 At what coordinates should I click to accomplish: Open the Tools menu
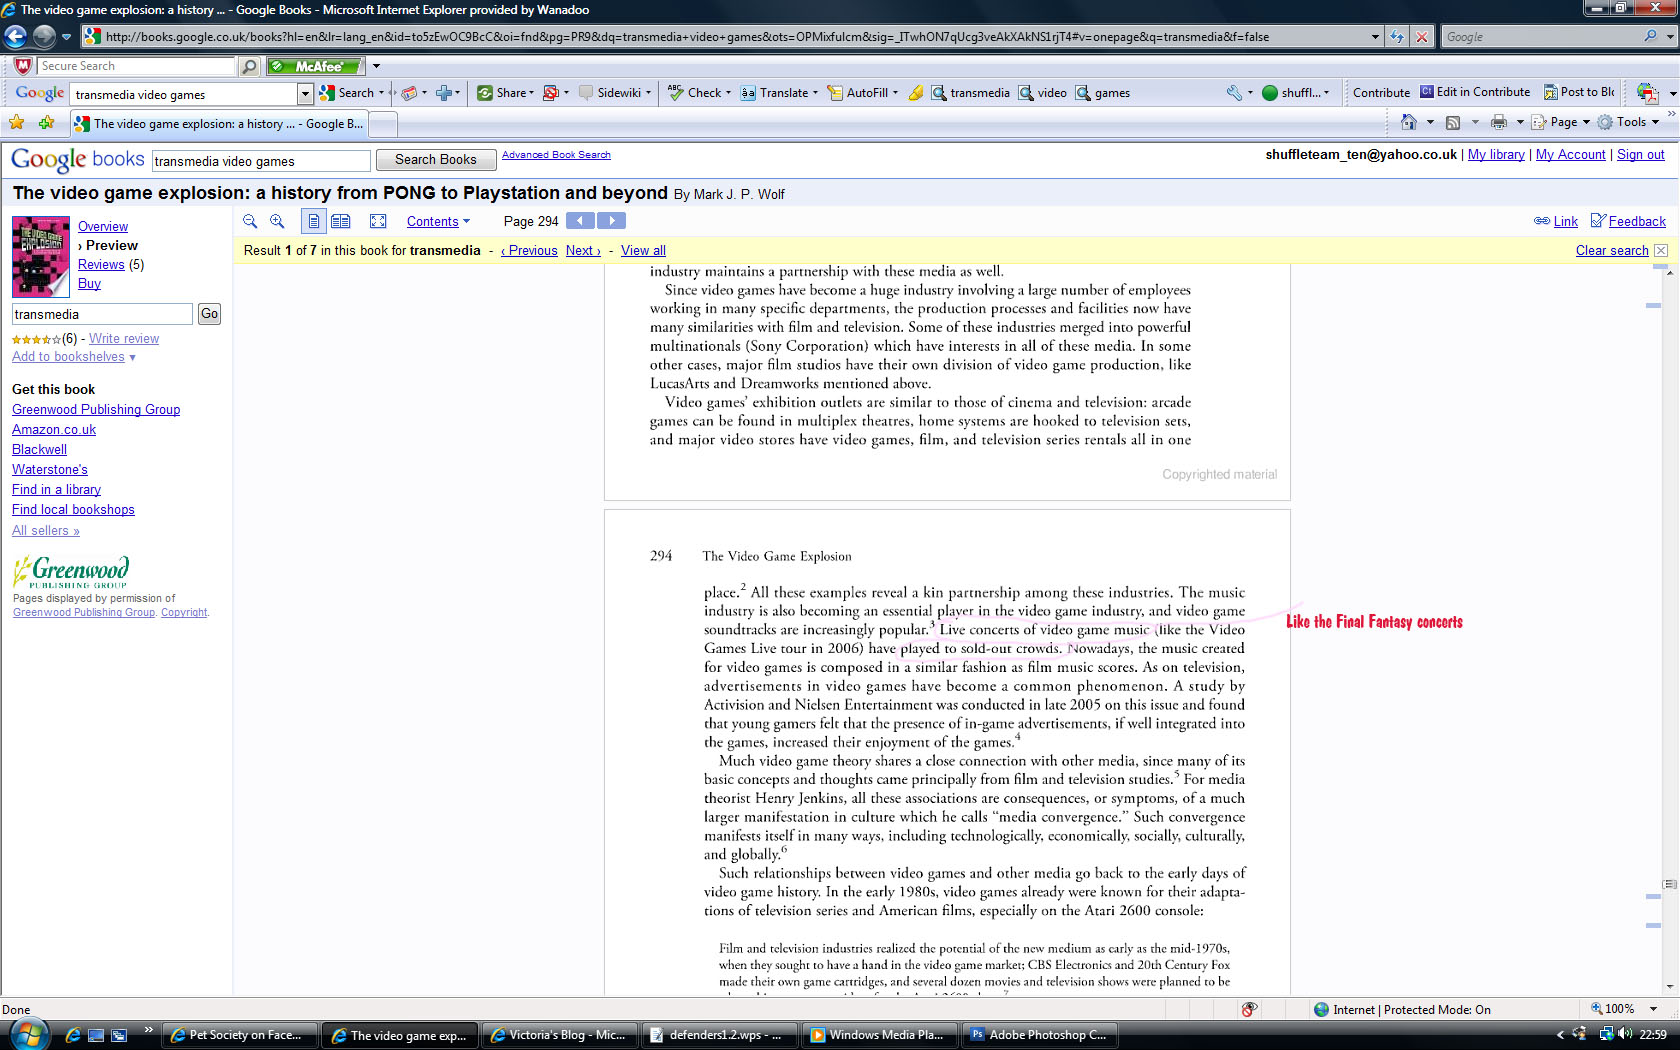click(x=1627, y=122)
